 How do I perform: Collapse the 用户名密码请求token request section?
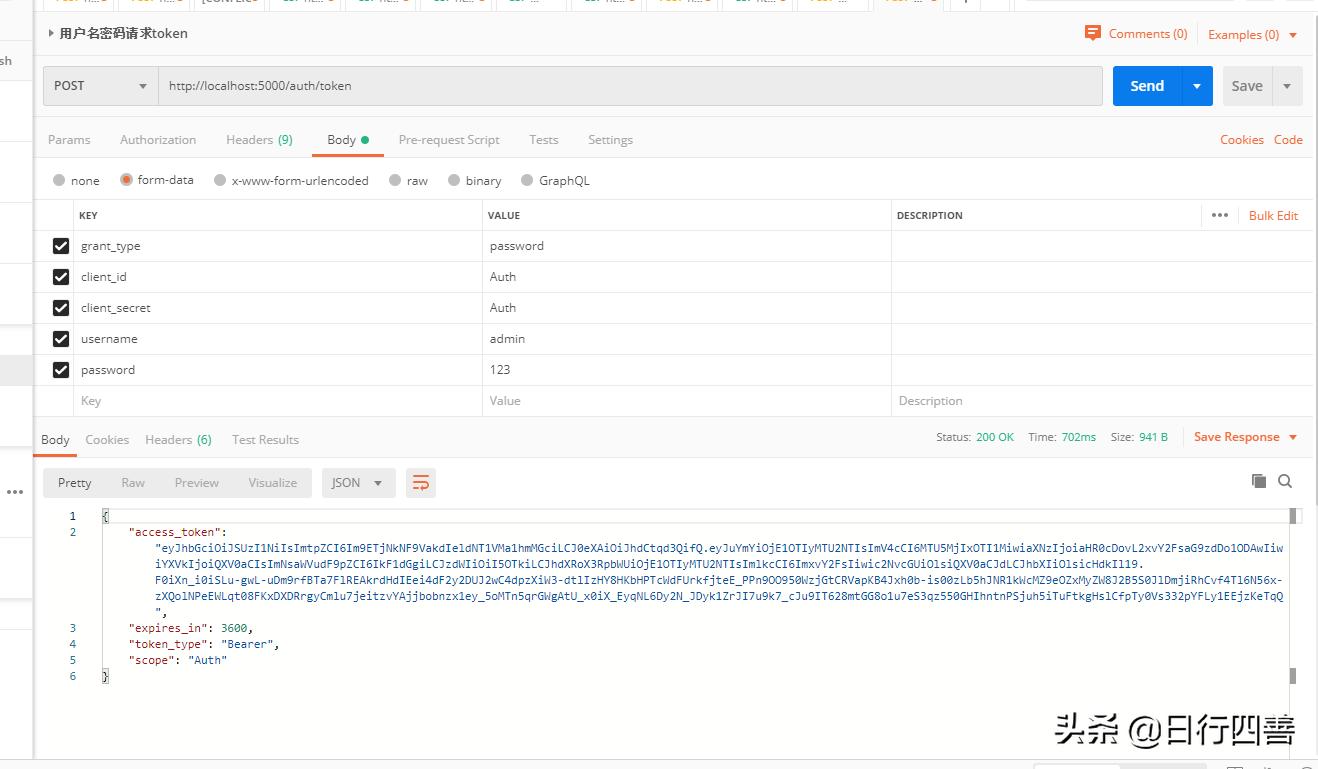coord(50,33)
